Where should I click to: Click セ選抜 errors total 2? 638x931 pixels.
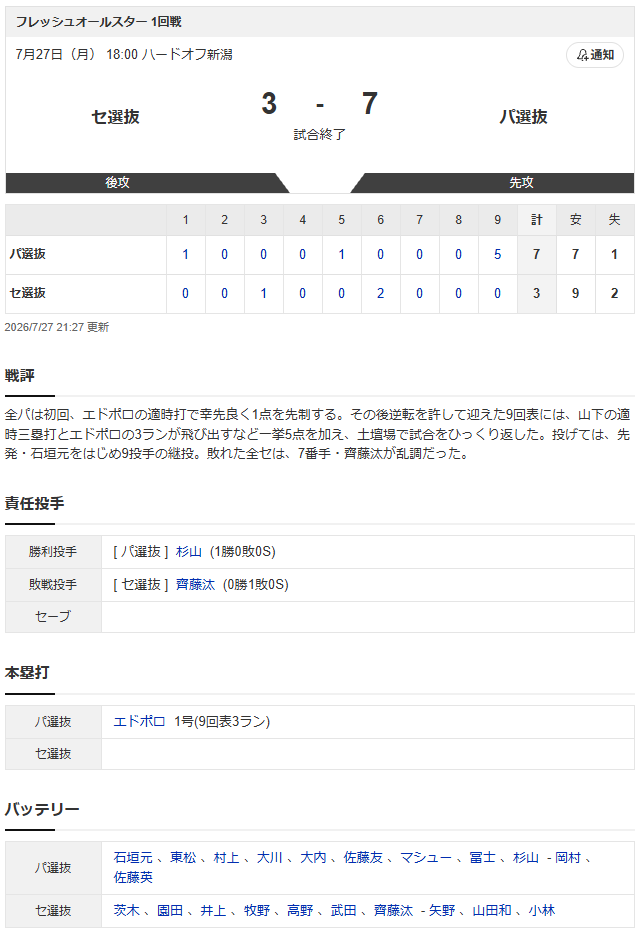(x=614, y=293)
